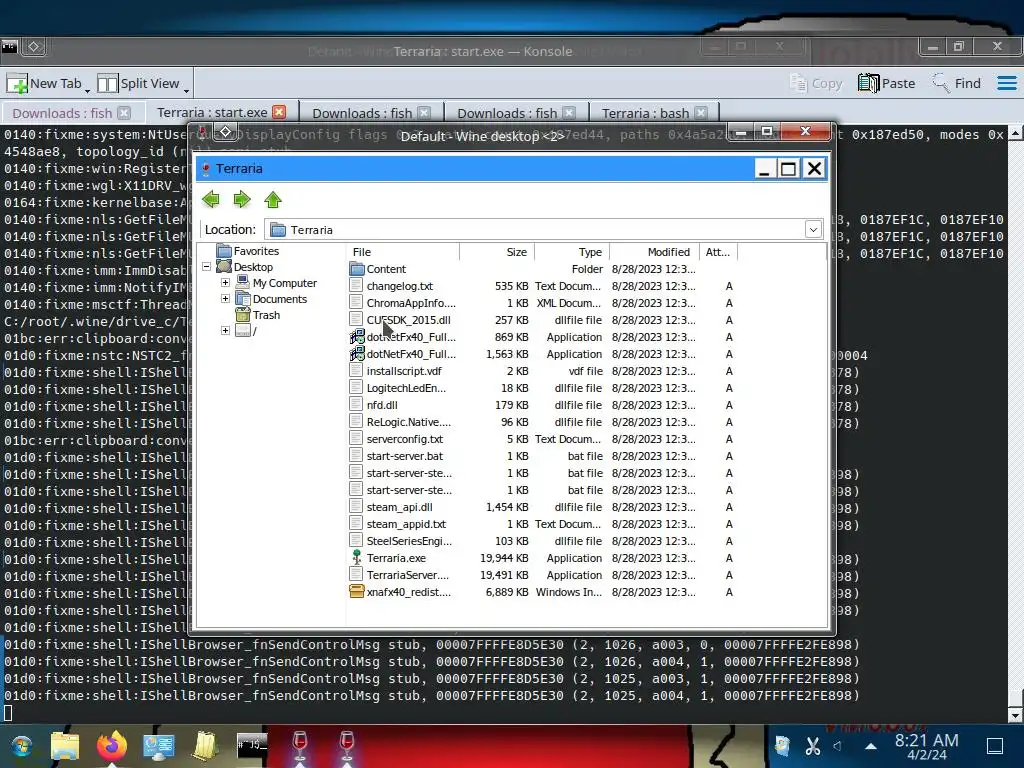Open the Konsole hamburger menu
The image size is (1024, 768).
point(1006,83)
